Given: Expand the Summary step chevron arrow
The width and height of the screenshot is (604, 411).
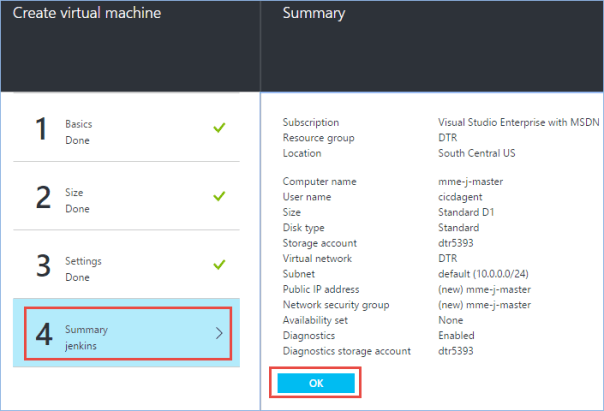Looking at the screenshot, I should (x=219, y=333).
